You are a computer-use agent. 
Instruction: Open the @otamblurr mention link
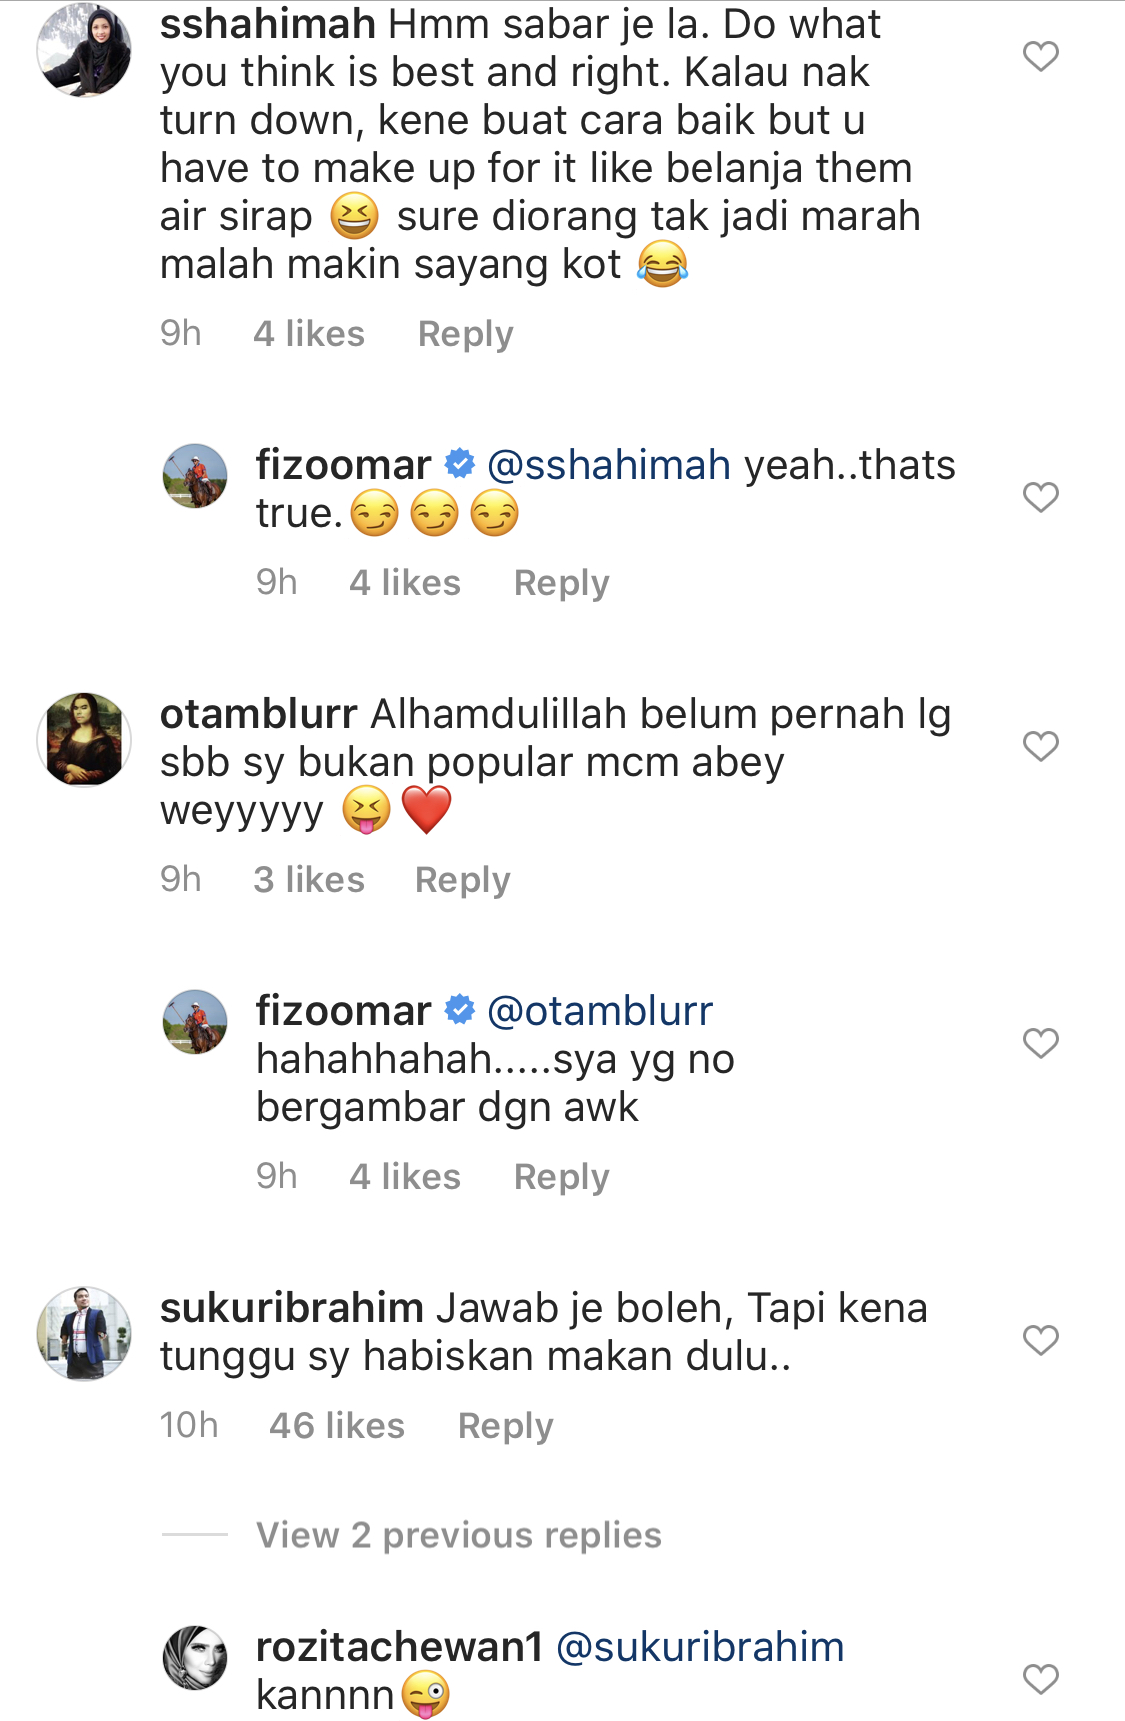point(600,1012)
